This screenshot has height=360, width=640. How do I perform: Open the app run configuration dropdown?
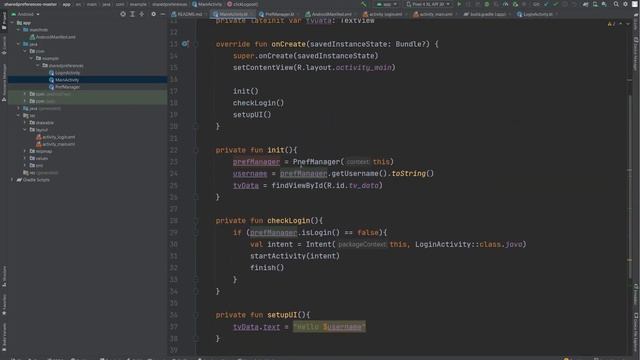[387, 4]
